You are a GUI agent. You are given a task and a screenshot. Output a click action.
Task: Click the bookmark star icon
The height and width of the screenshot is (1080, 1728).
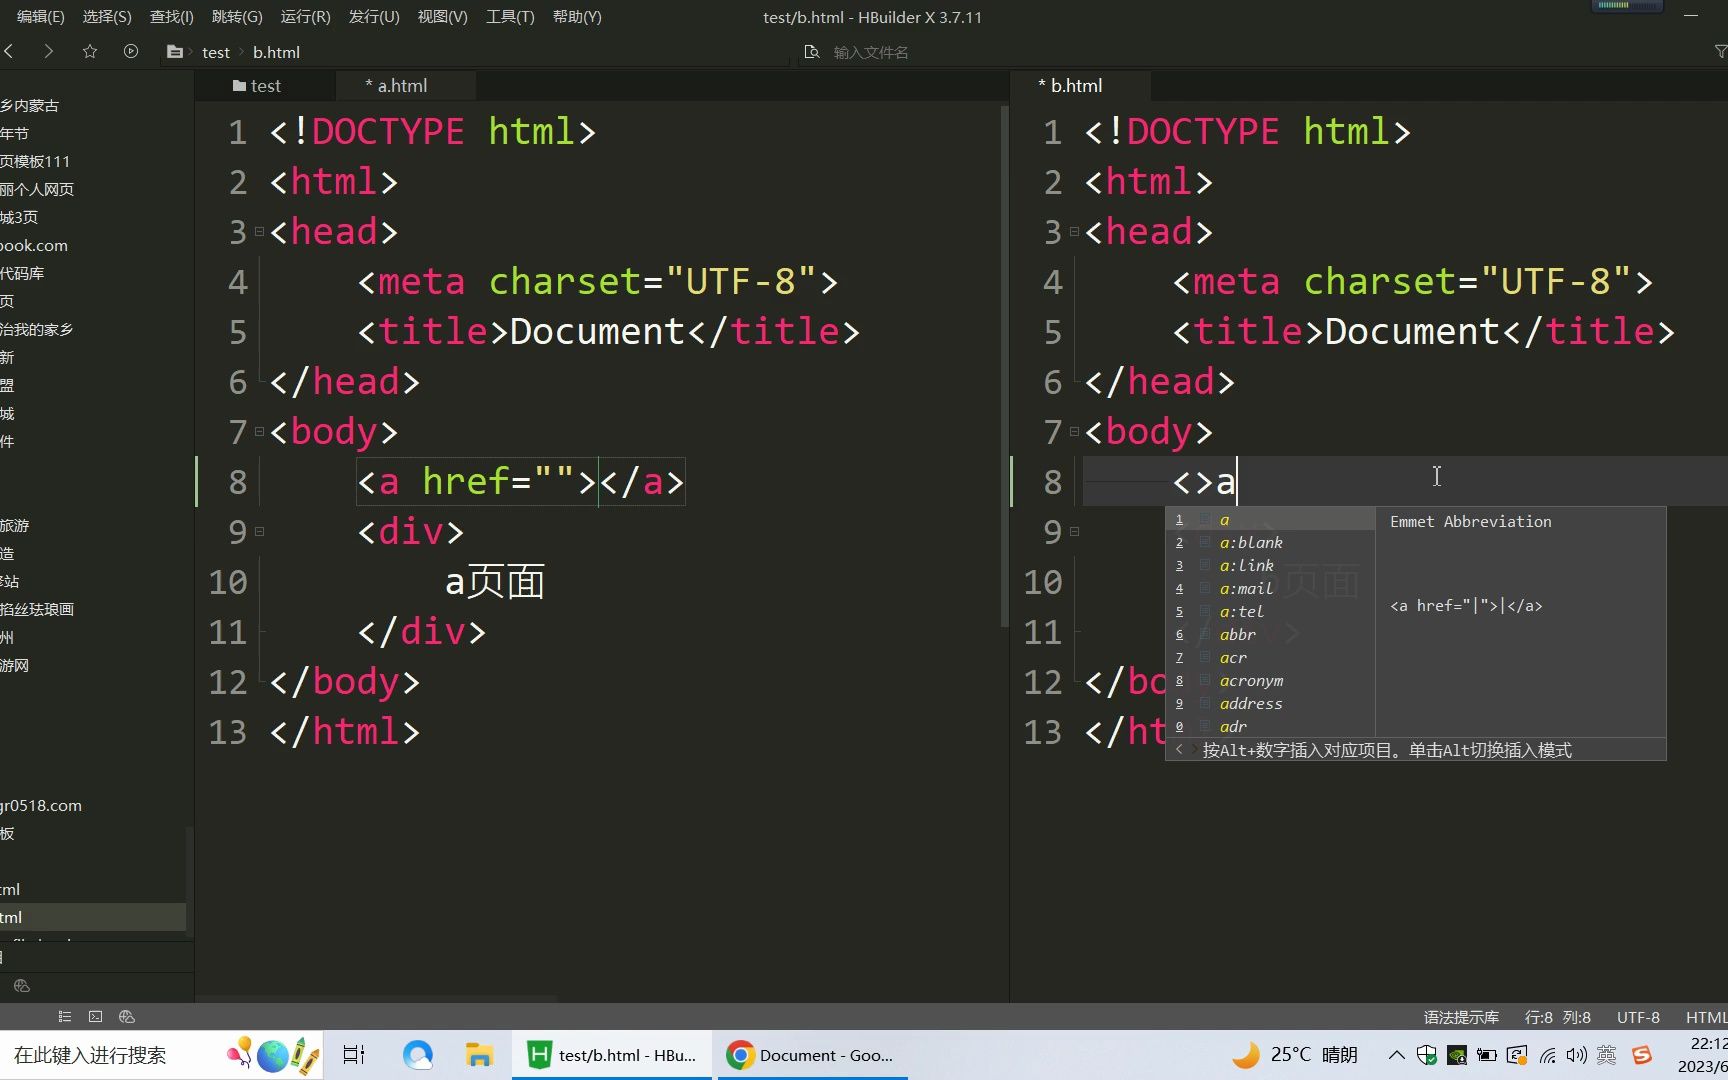click(89, 51)
